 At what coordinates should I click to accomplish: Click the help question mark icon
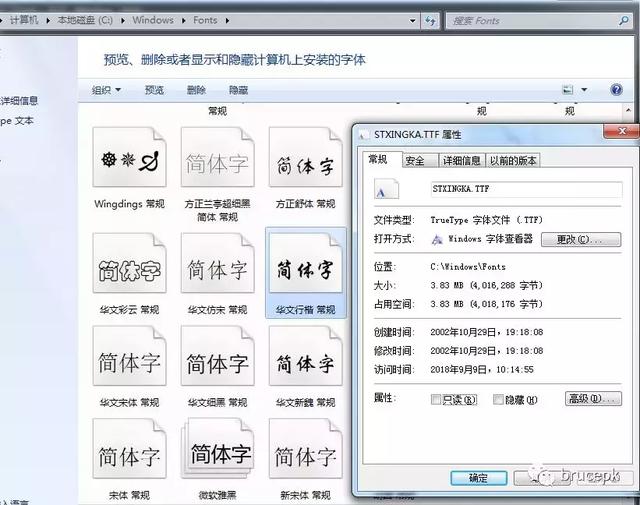click(616, 89)
